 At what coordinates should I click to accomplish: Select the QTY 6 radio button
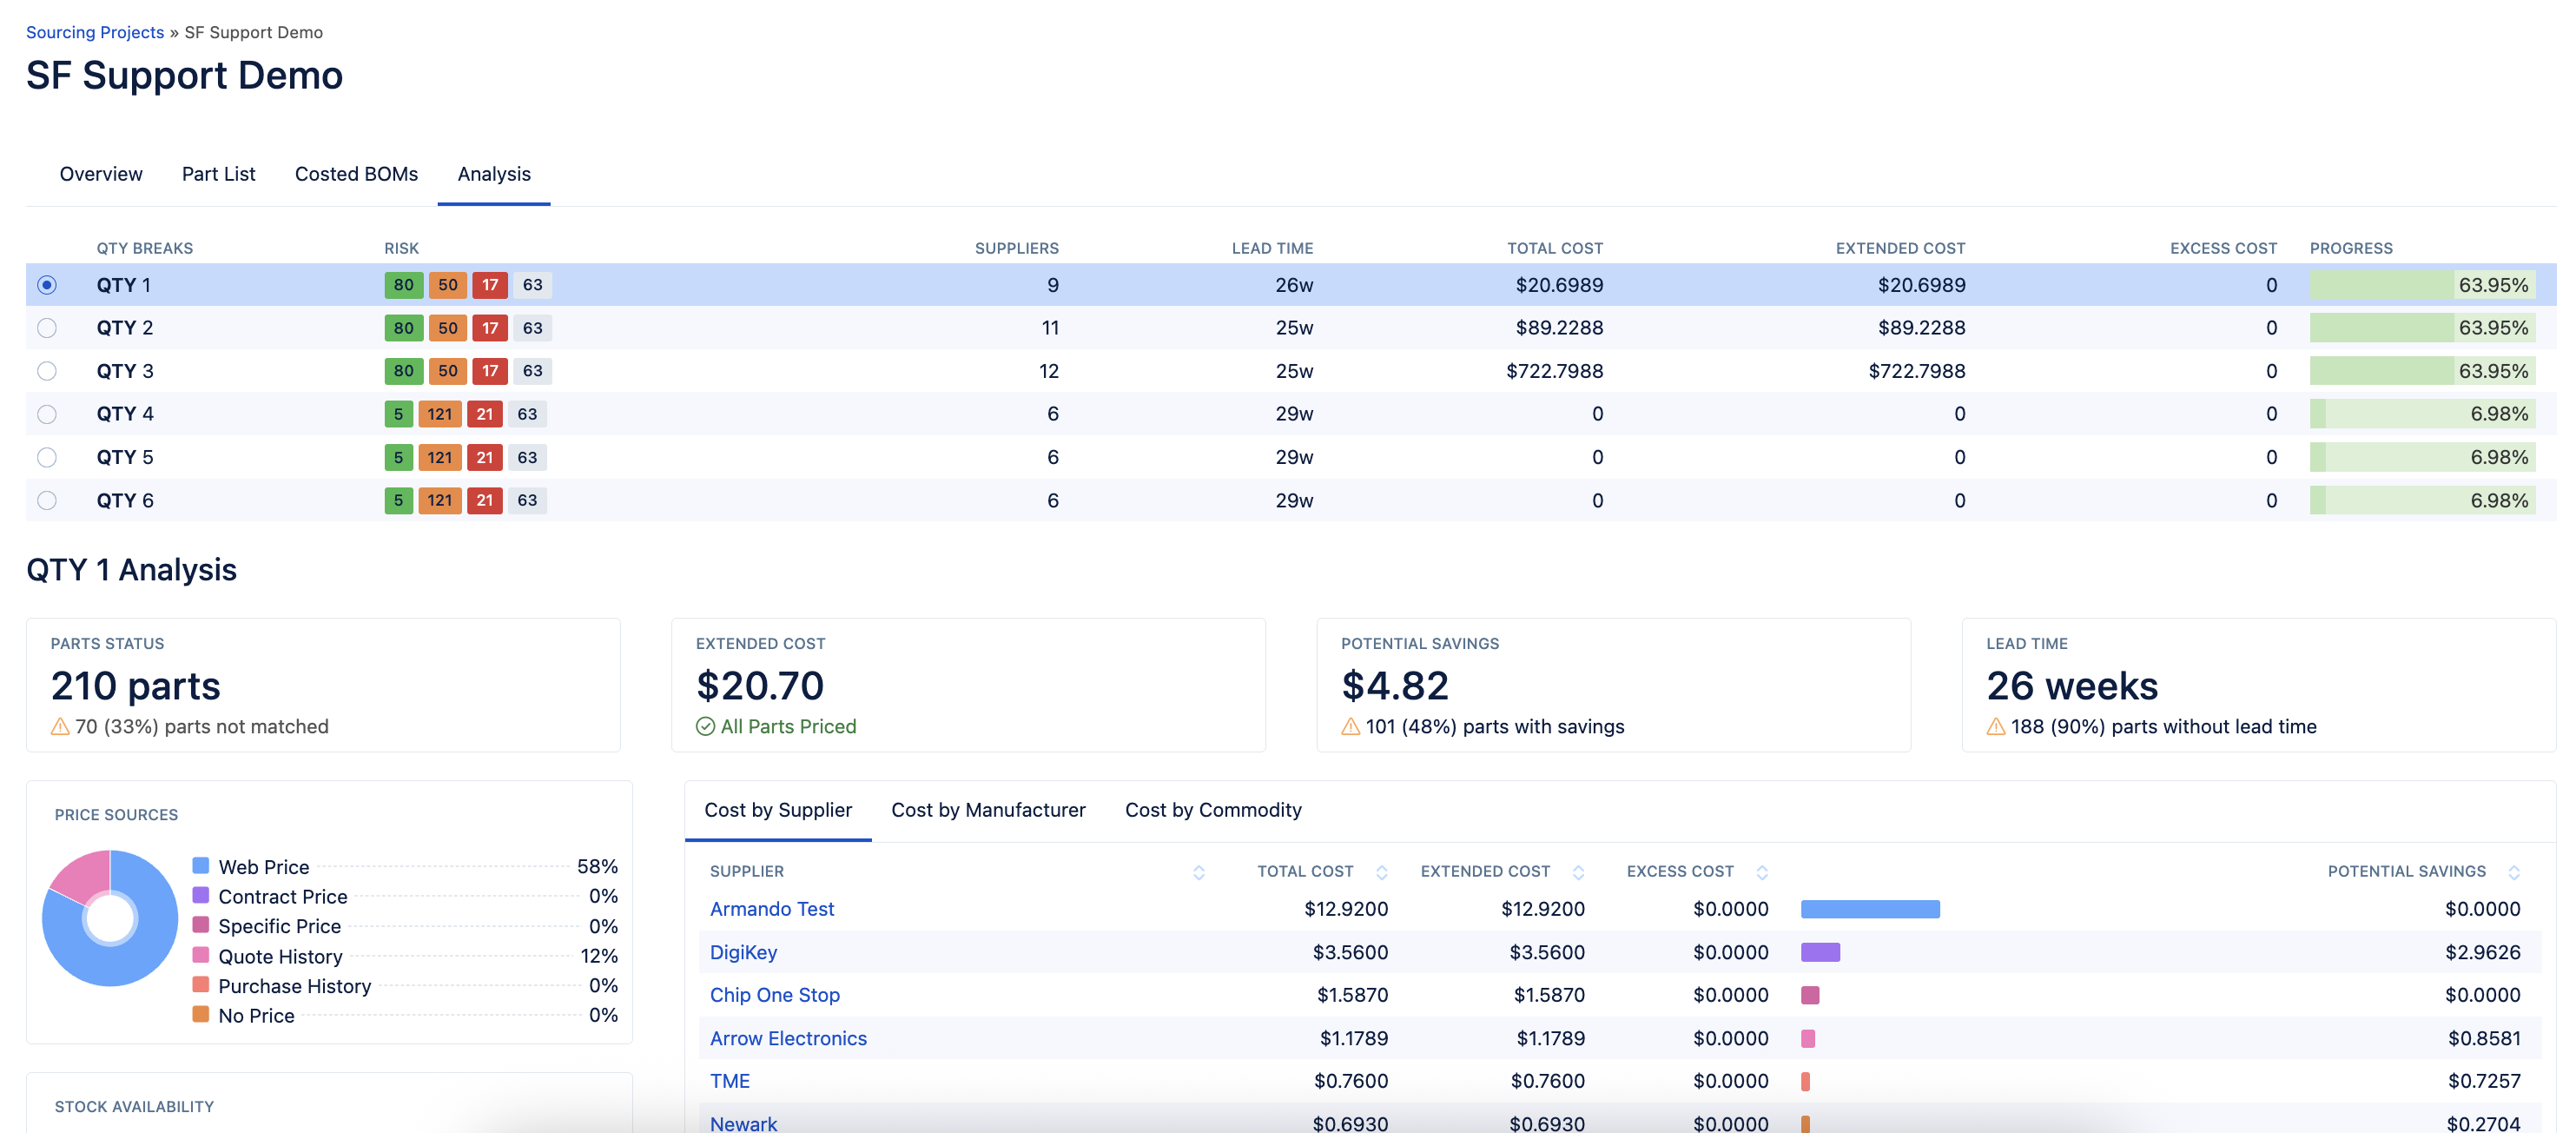pyautogui.click(x=47, y=500)
